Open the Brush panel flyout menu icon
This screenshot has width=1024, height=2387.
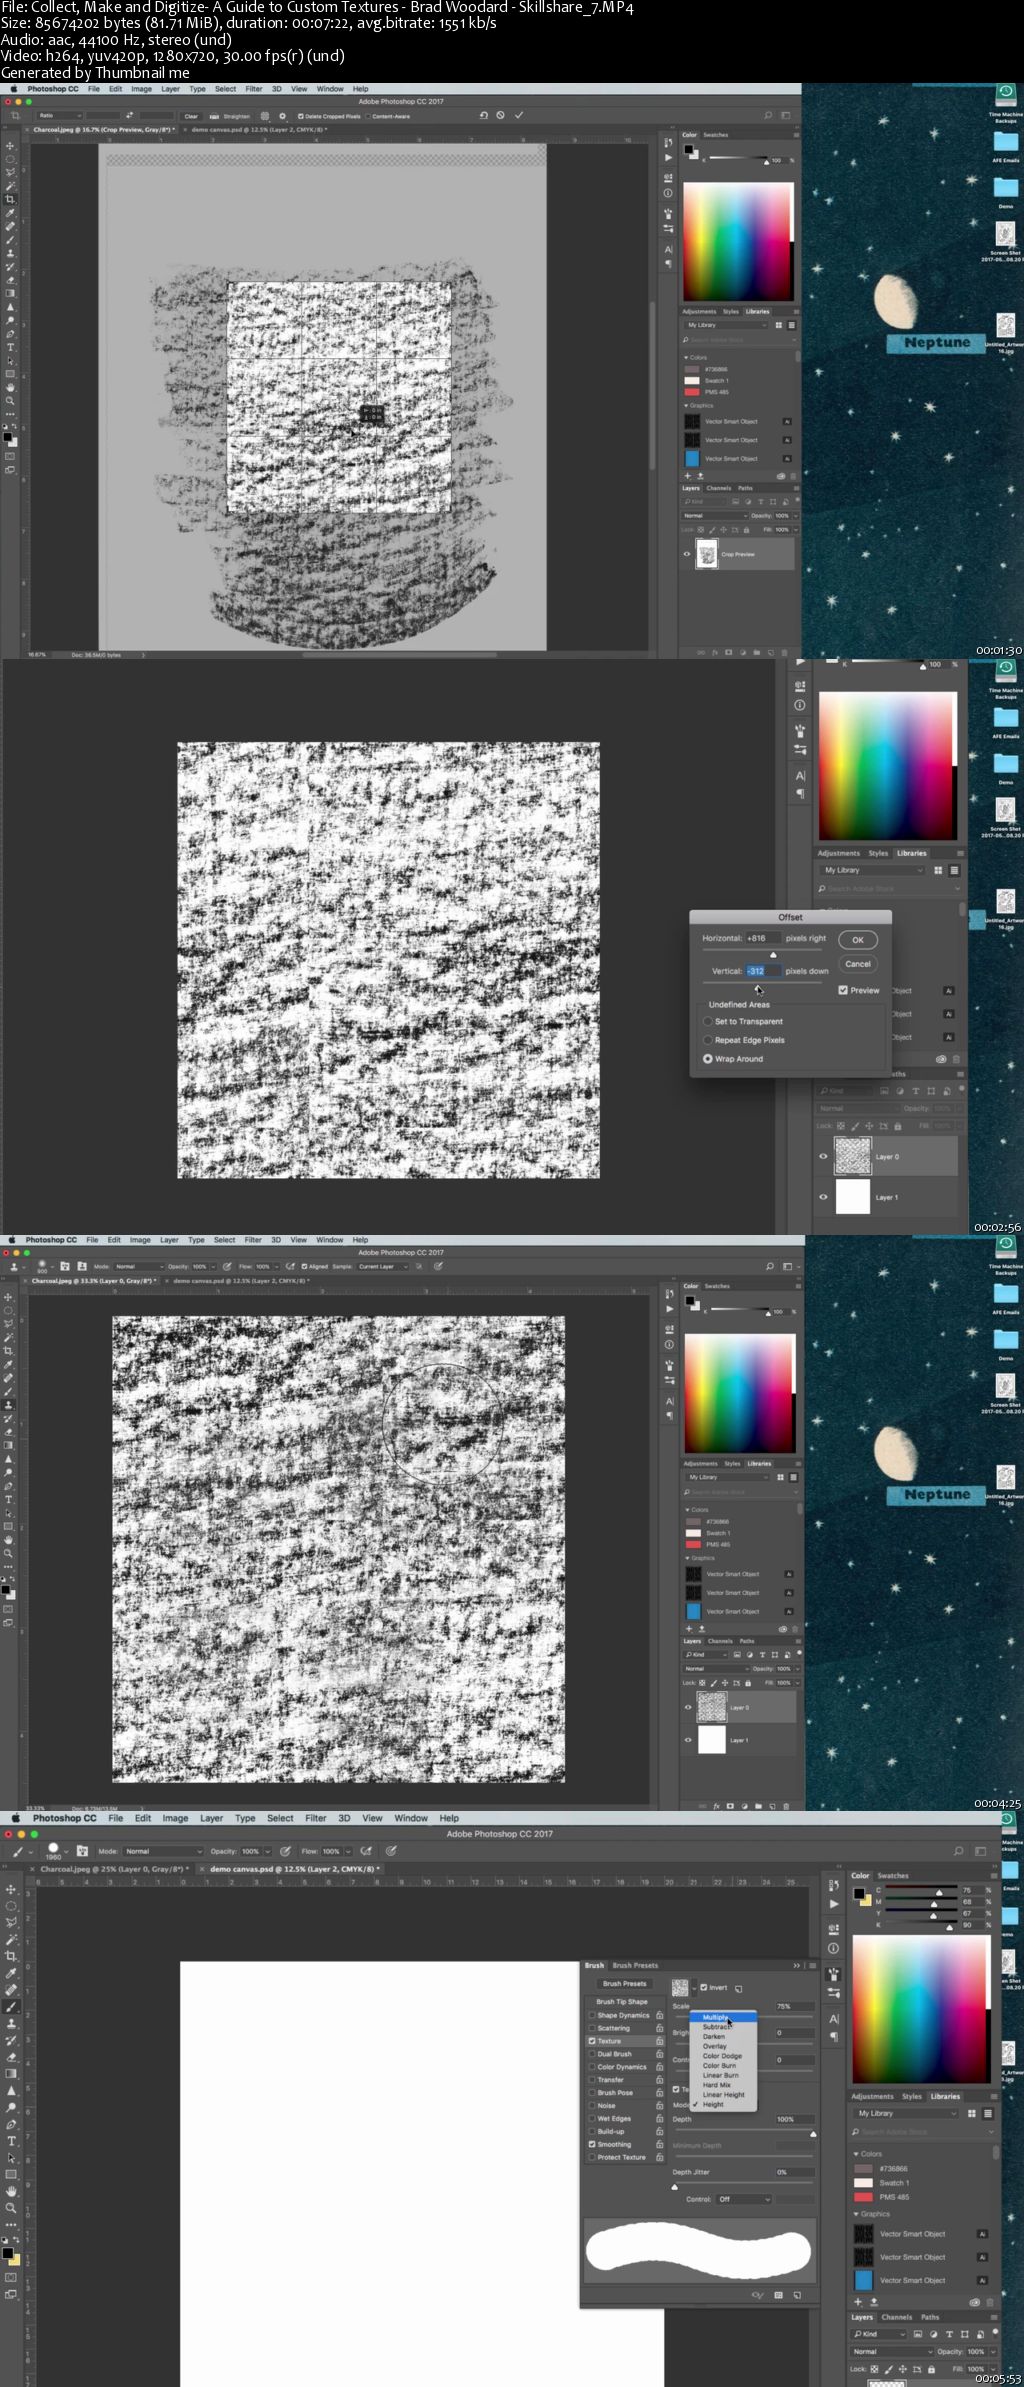click(x=812, y=1966)
